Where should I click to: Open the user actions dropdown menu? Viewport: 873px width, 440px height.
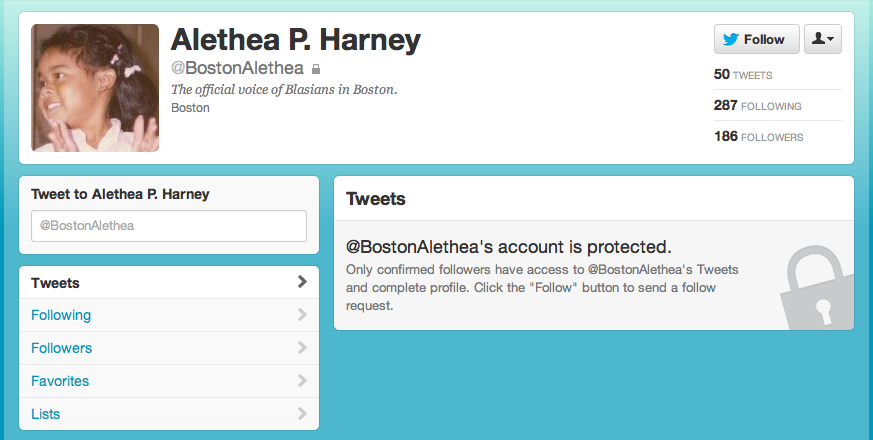click(822, 39)
